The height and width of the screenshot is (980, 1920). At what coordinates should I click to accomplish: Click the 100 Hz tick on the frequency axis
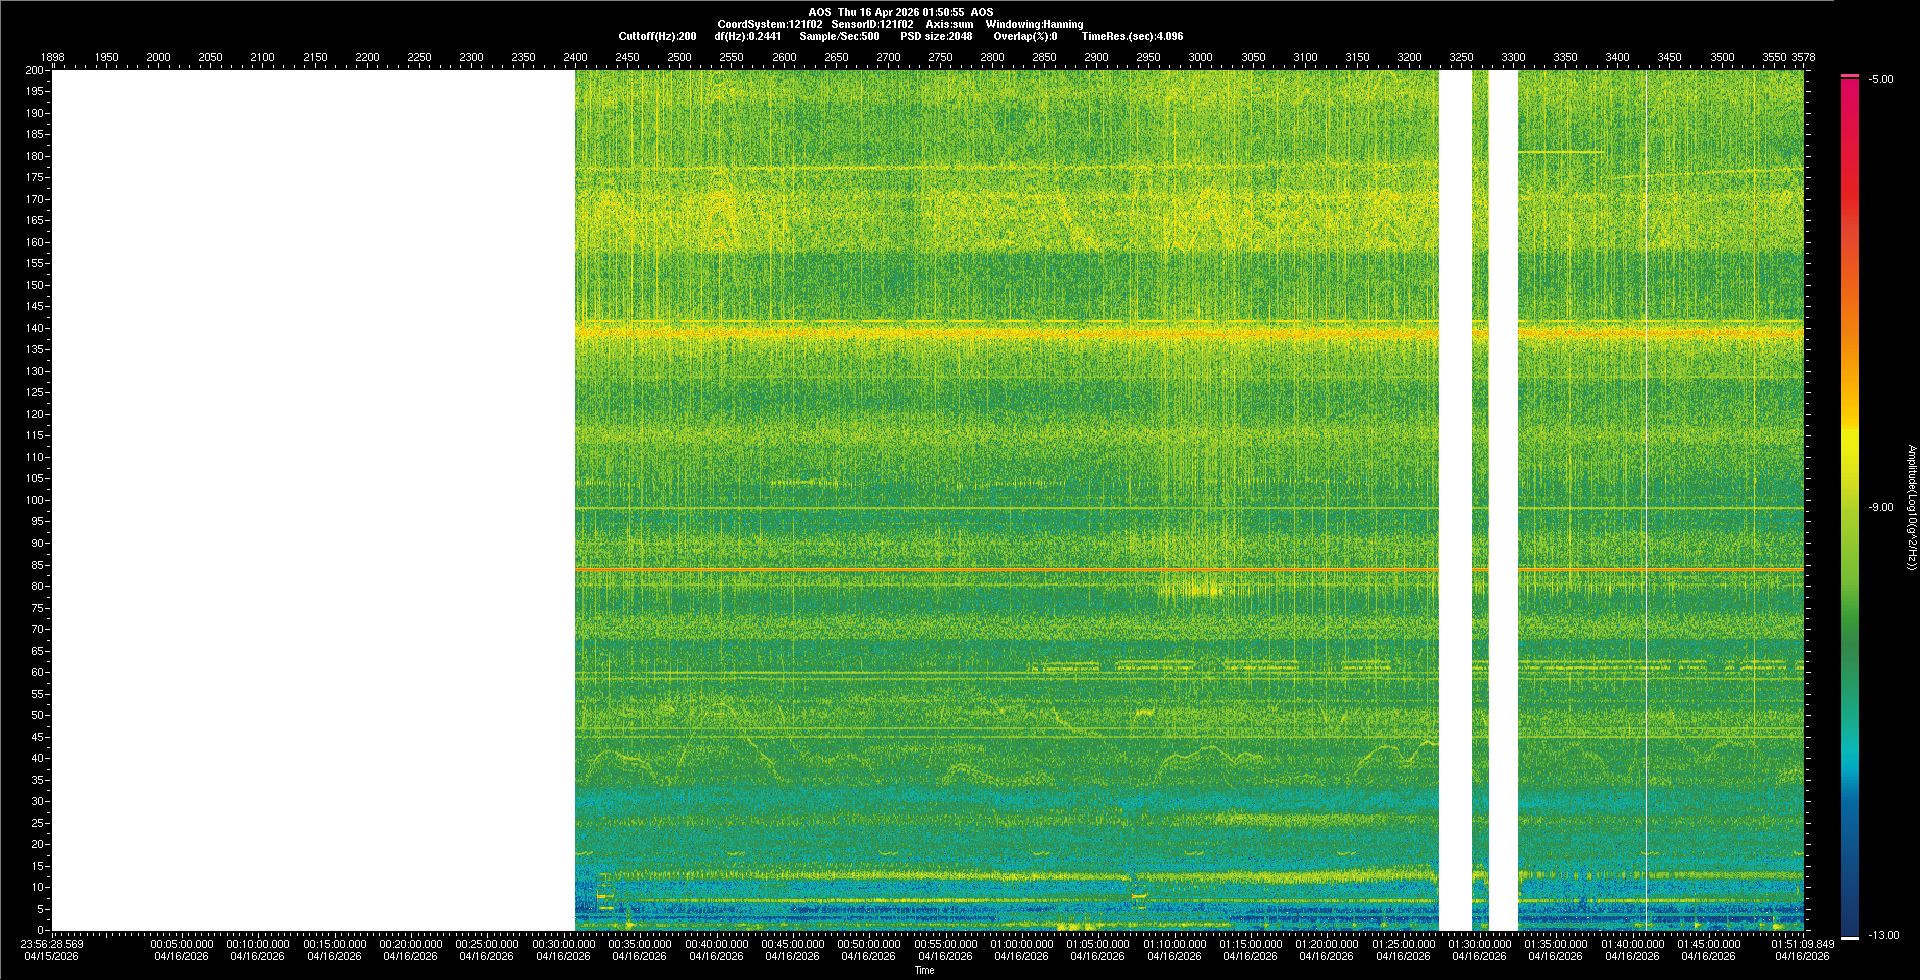(35, 500)
